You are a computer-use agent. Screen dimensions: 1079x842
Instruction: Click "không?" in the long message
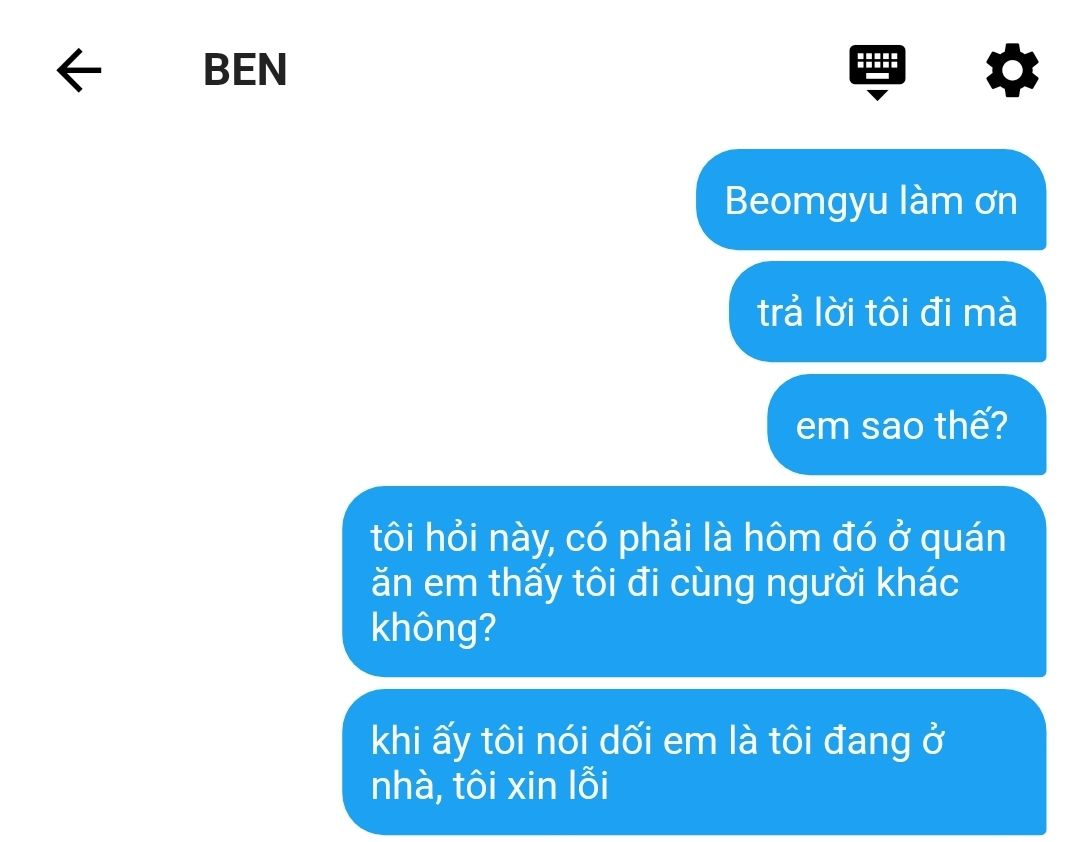point(433,629)
